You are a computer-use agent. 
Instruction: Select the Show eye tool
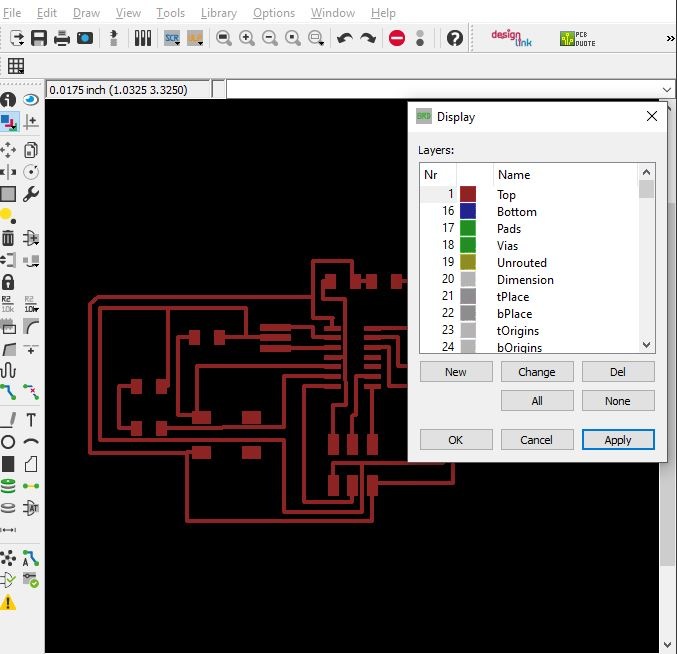31,100
